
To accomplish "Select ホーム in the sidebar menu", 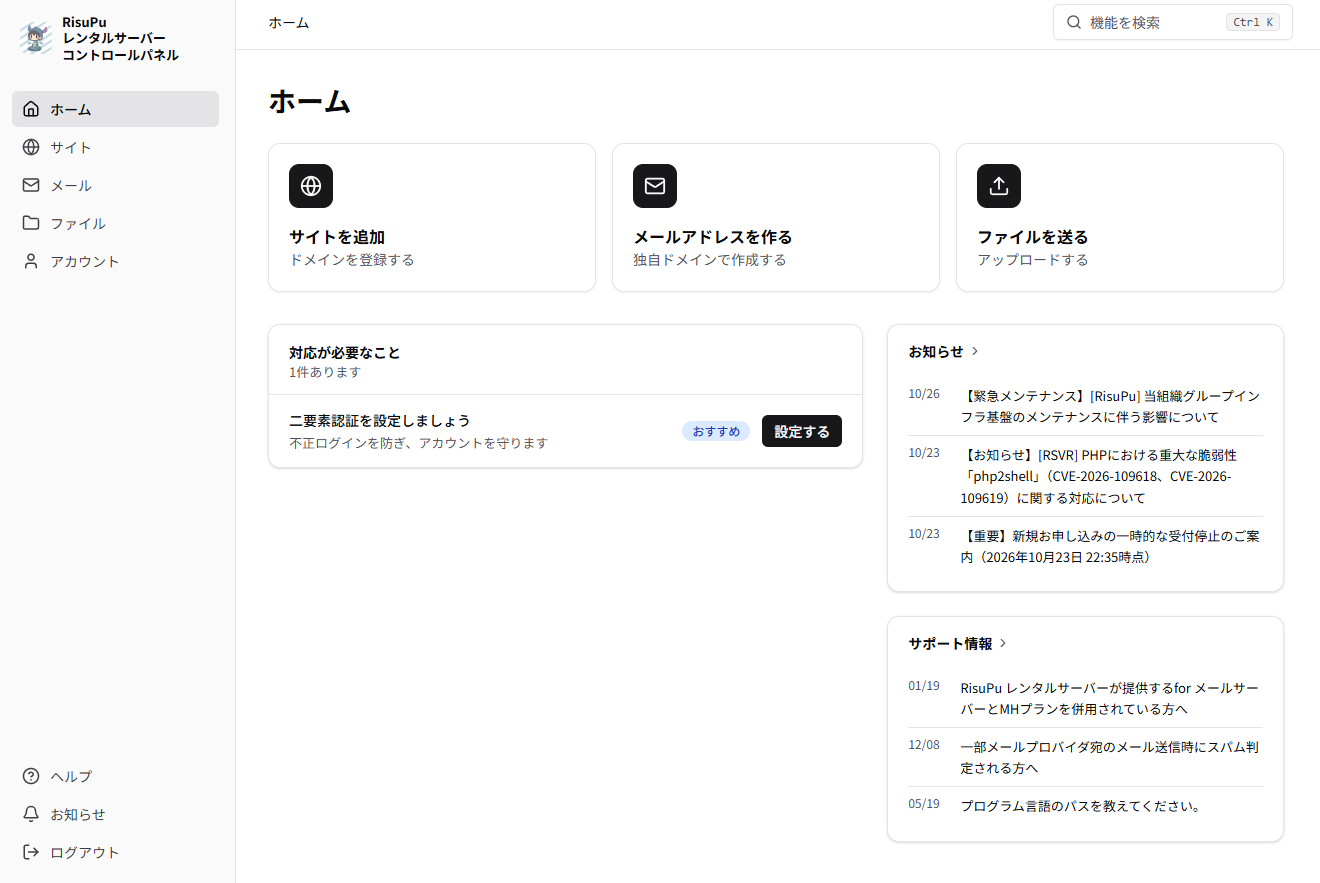I will point(115,109).
